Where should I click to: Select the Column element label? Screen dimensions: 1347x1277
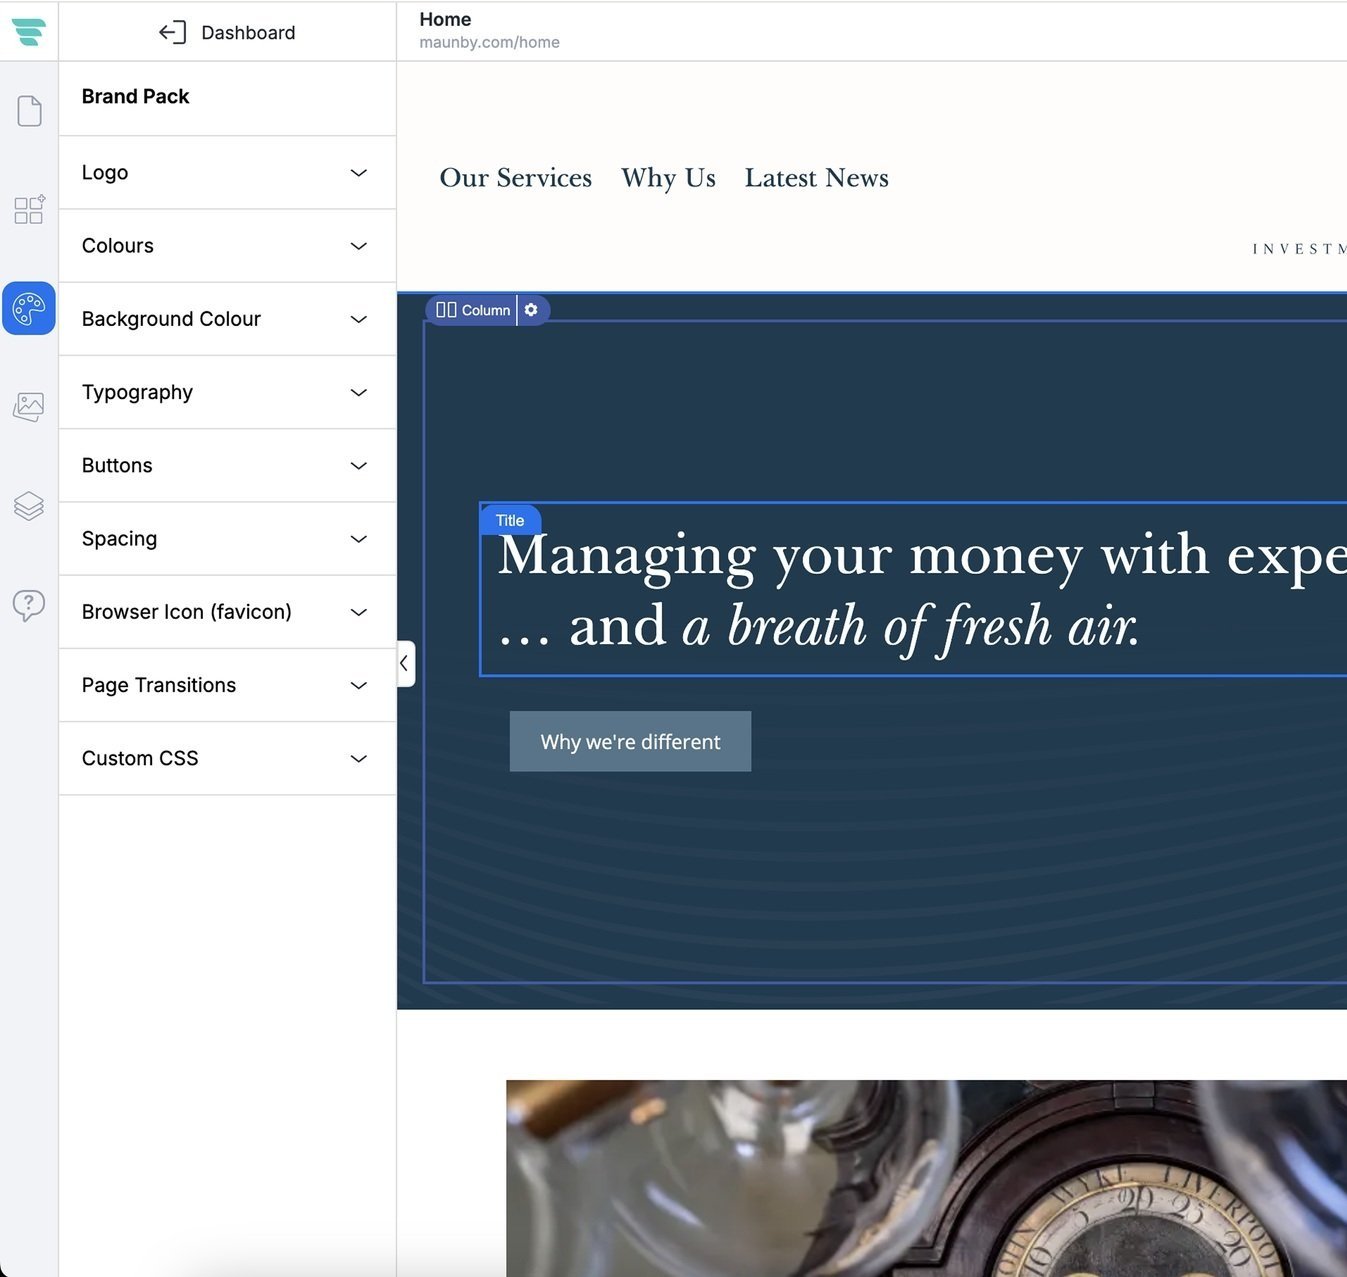pyautogui.click(x=474, y=310)
